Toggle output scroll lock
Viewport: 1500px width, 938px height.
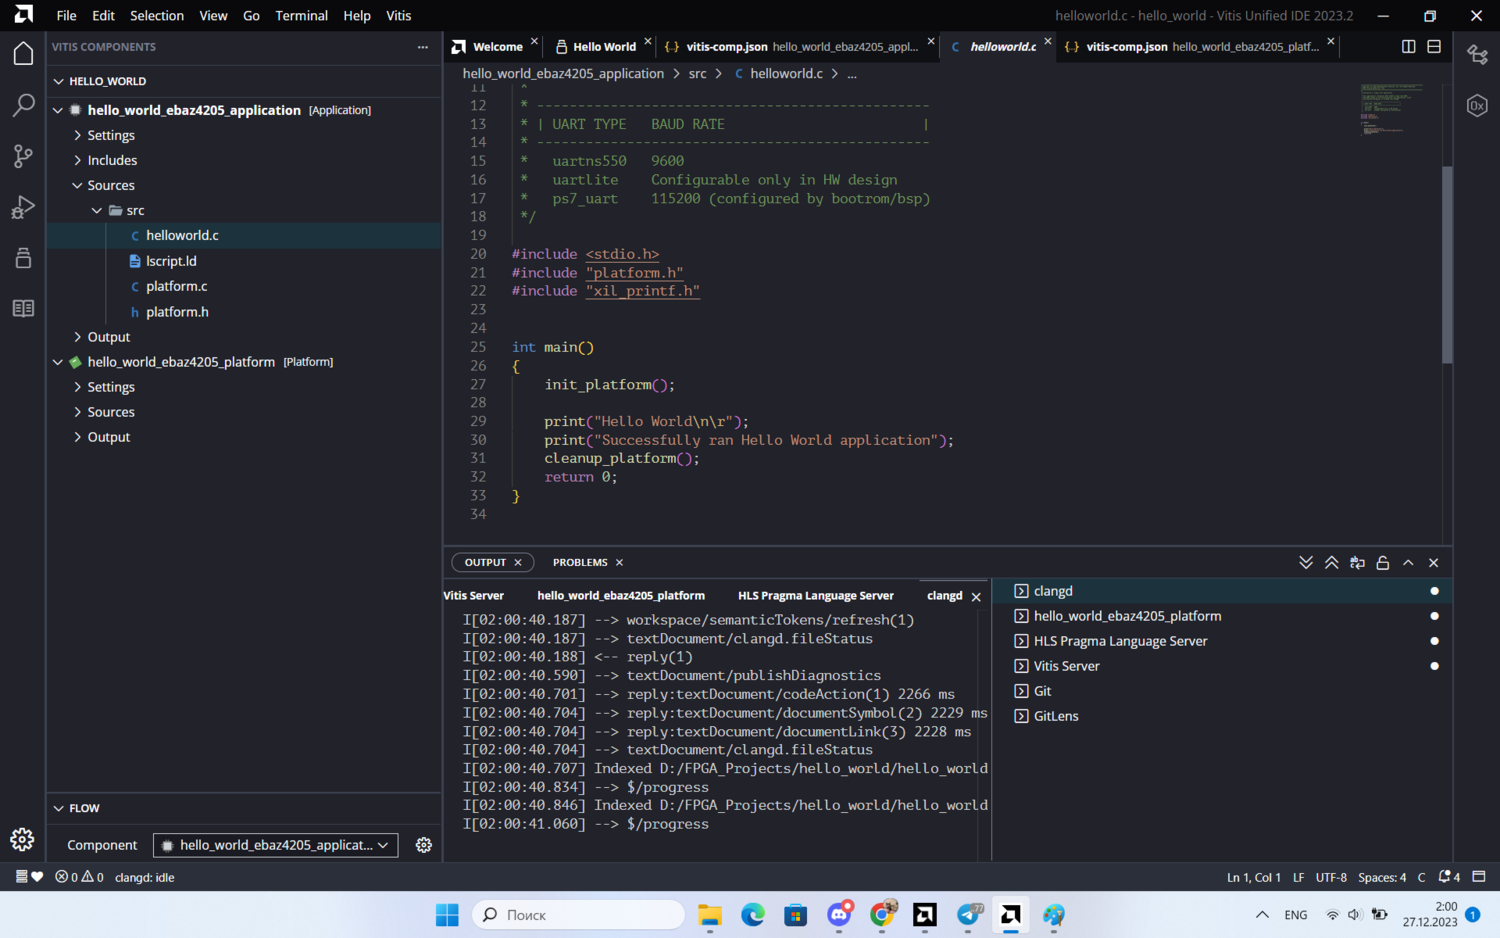pyautogui.click(x=1383, y=563)
